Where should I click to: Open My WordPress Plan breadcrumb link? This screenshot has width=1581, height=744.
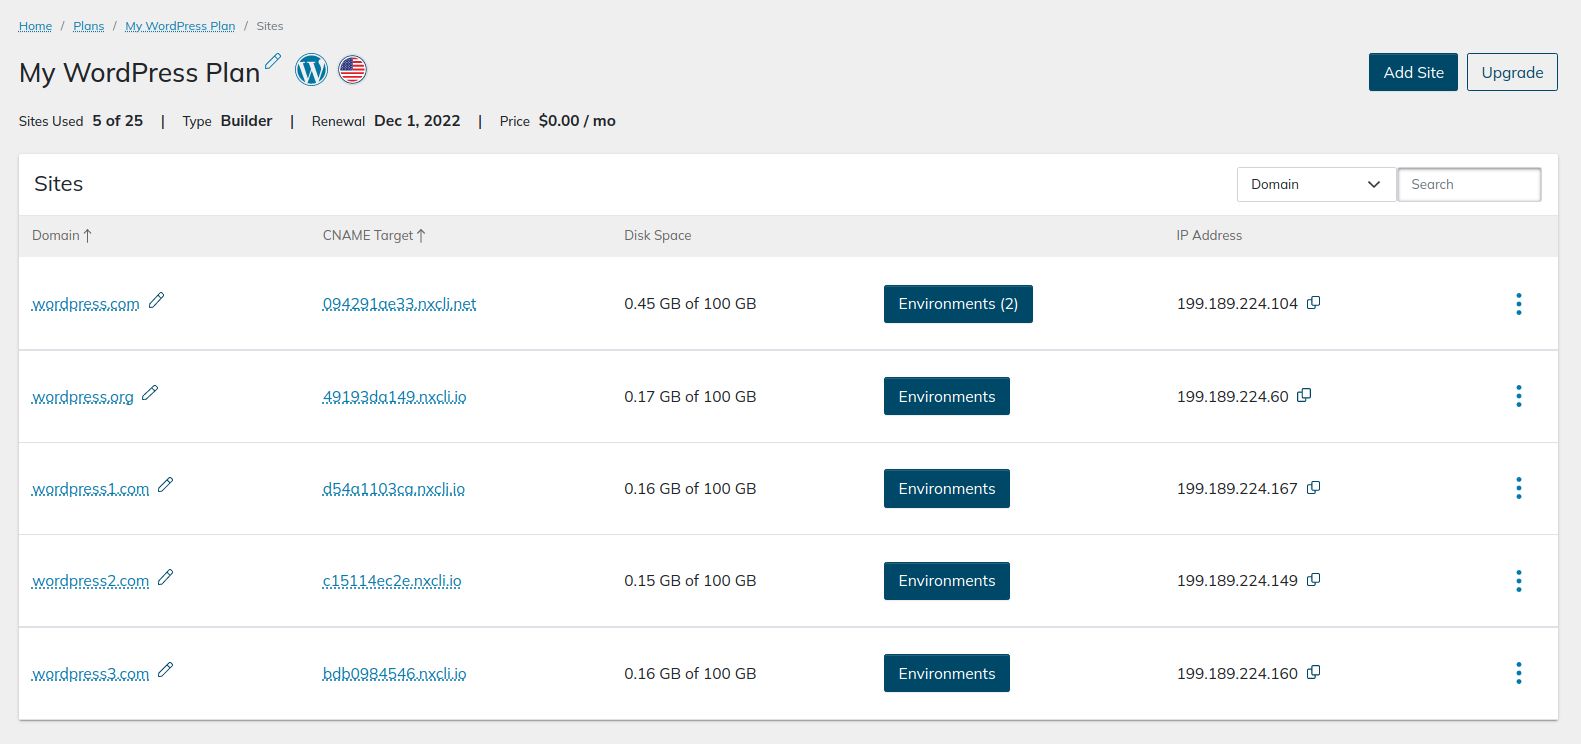pos(180,26)
